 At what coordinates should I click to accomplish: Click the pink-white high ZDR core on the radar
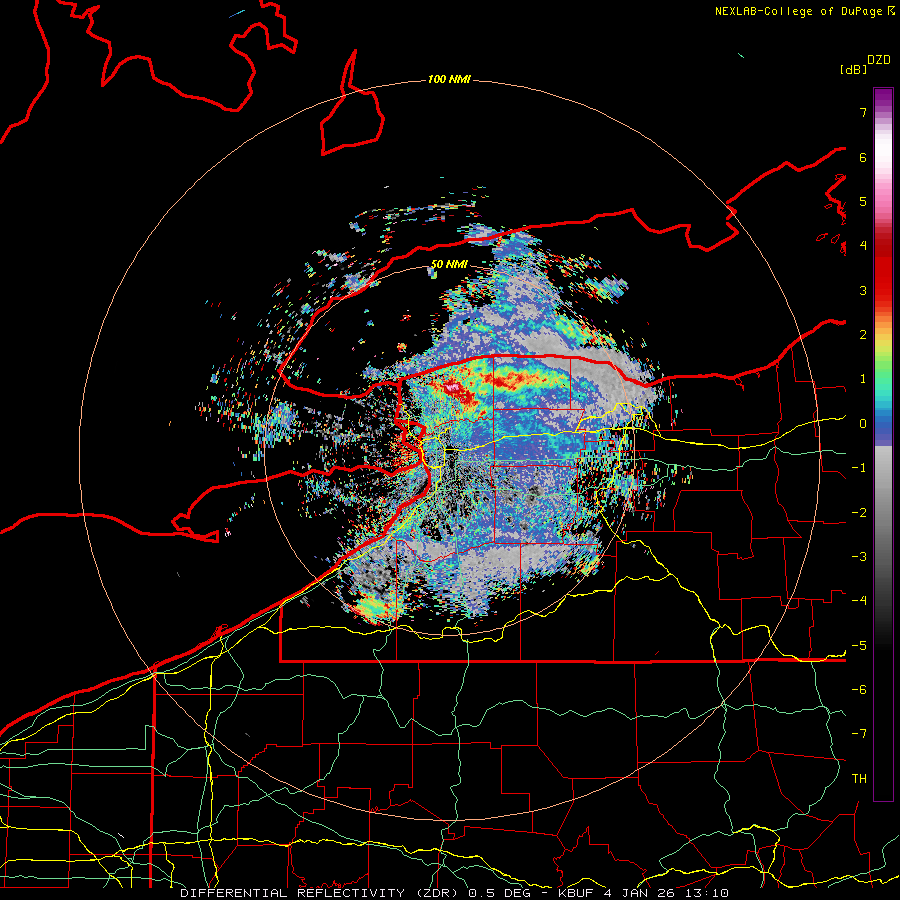point(453,389)
